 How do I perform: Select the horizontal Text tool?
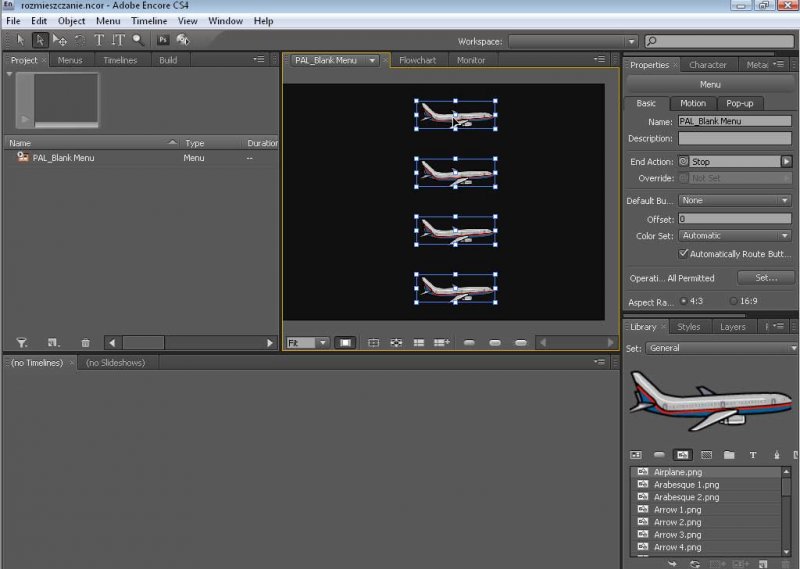point(99,40)
